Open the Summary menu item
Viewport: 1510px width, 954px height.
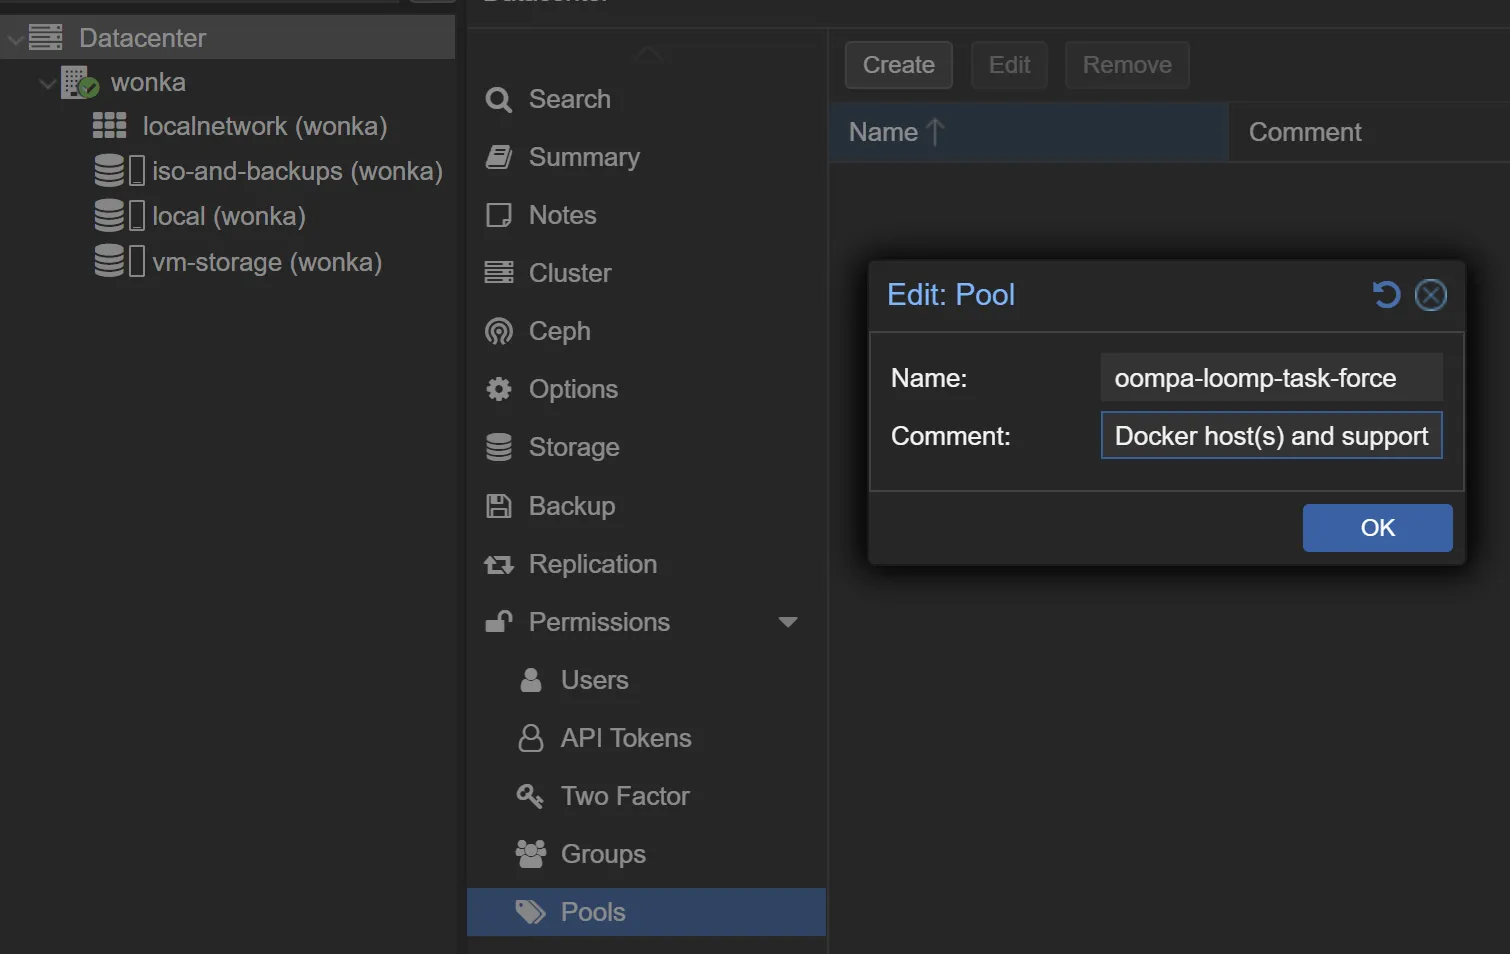(646, 158)
